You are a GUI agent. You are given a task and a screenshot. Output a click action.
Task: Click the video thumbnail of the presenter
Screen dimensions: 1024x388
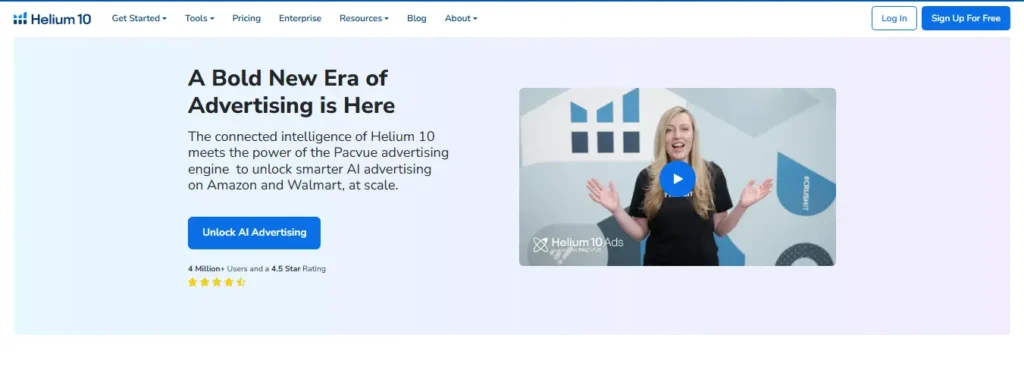[677, 177]
